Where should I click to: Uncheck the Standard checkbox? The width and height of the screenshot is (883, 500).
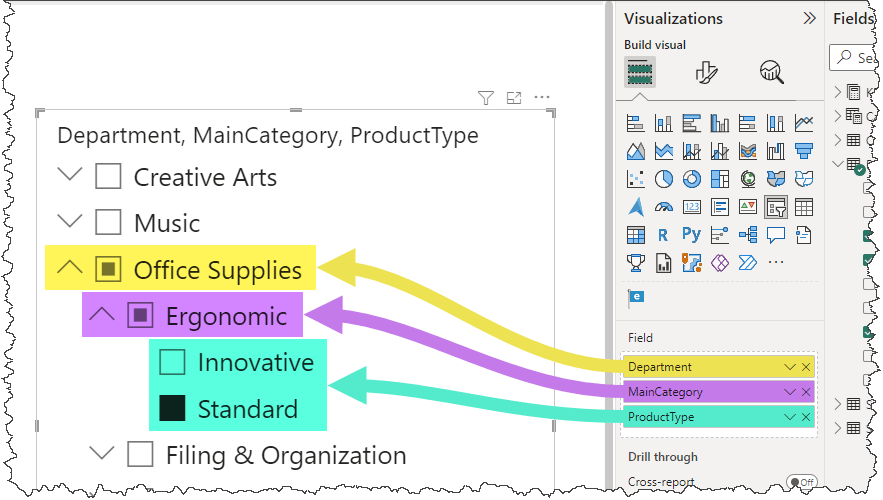point(172,409)
